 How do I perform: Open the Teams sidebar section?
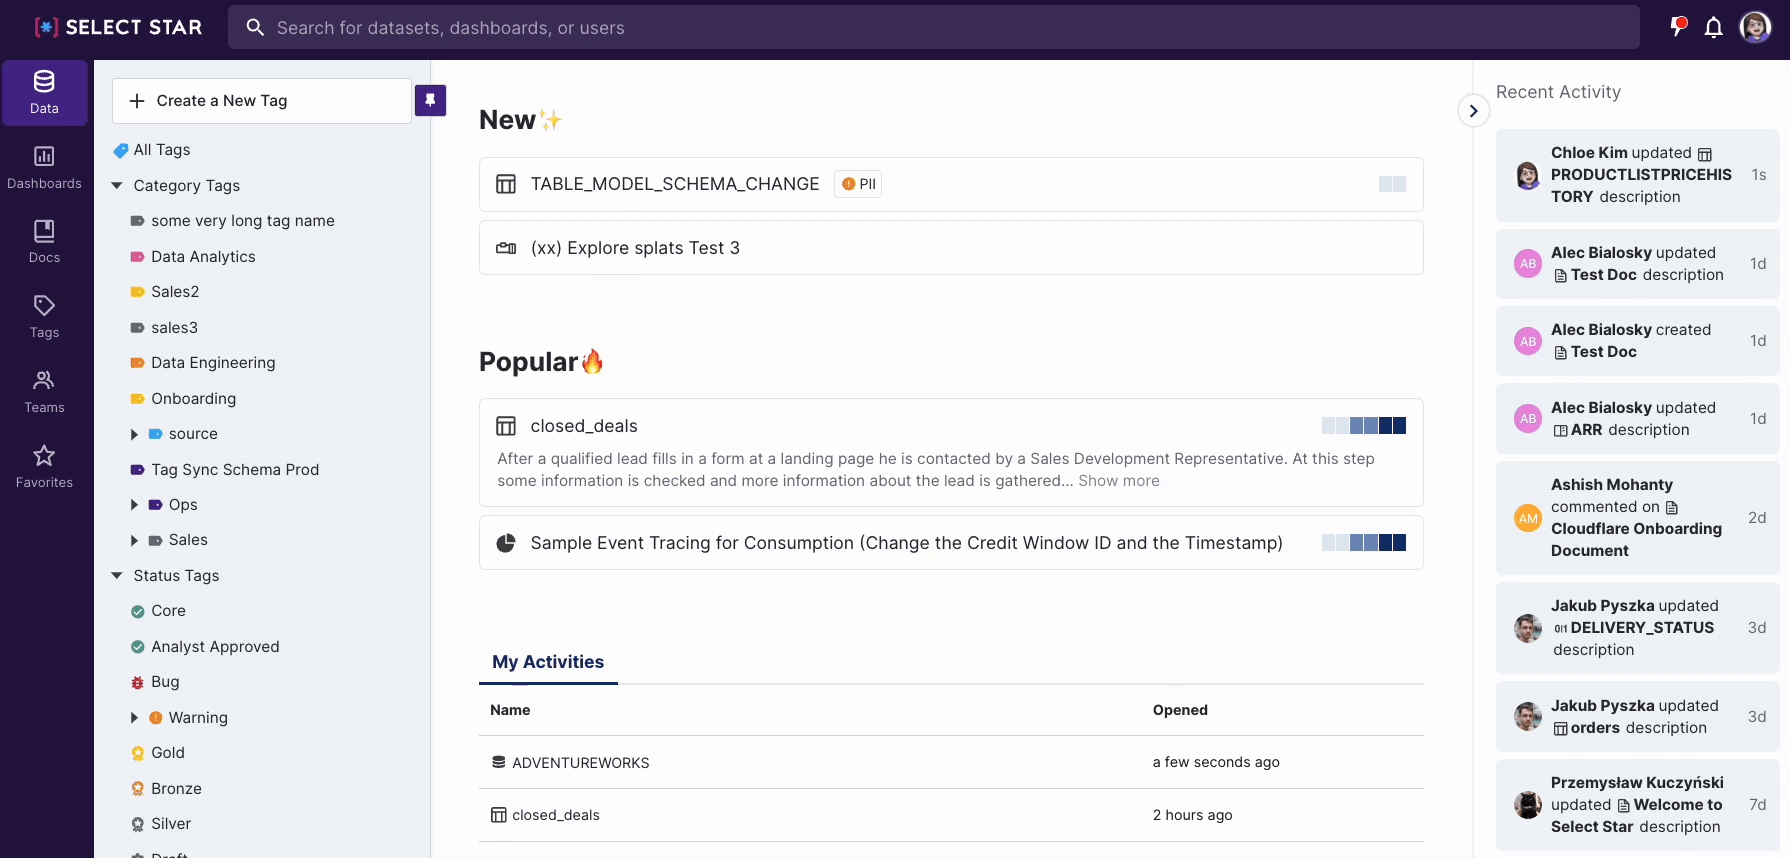[44, 392]
